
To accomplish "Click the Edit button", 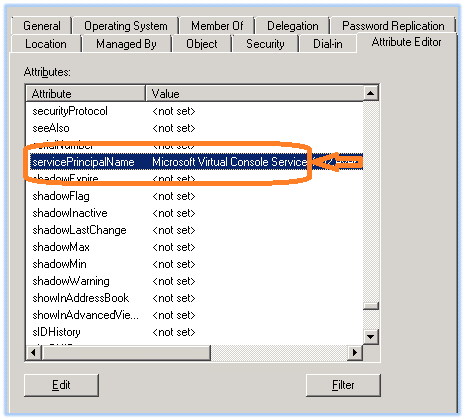I will [x=61, y=385].
